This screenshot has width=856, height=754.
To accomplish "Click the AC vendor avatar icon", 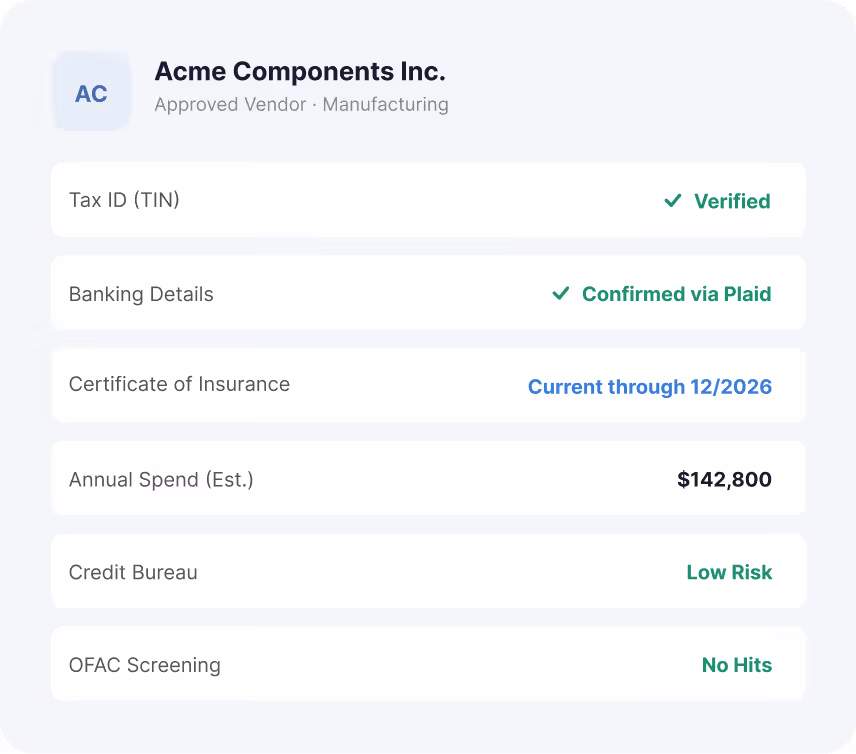I will point(92,92).
